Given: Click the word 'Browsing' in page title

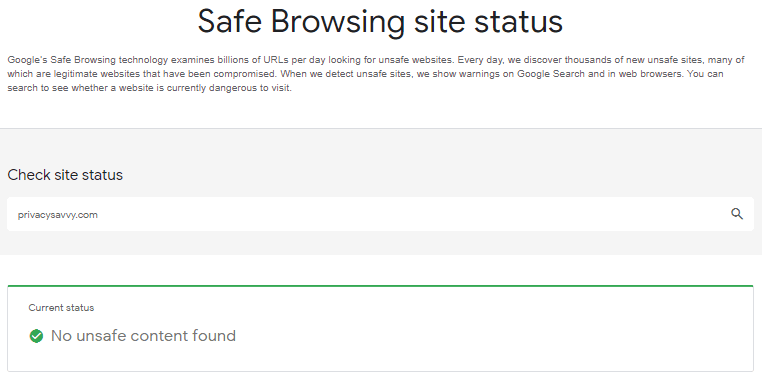Looking at the screenshot, I should click(338, 22).
